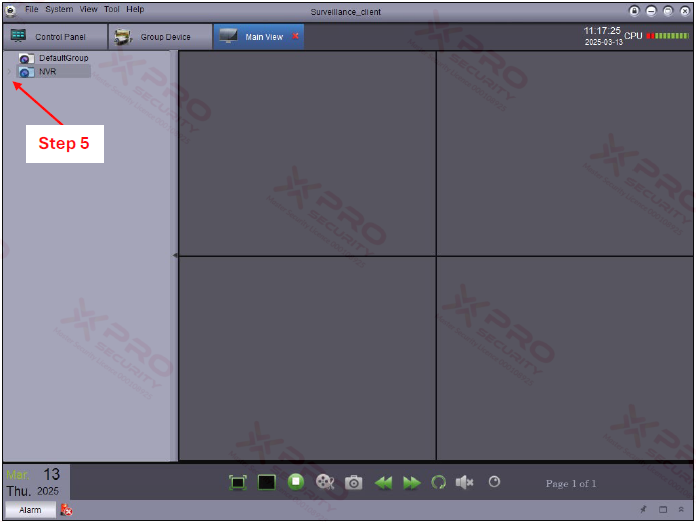Image resolution: width=696 pixels, height=522 pixels.
Task: Open the System menu
Action: point(59,9)
